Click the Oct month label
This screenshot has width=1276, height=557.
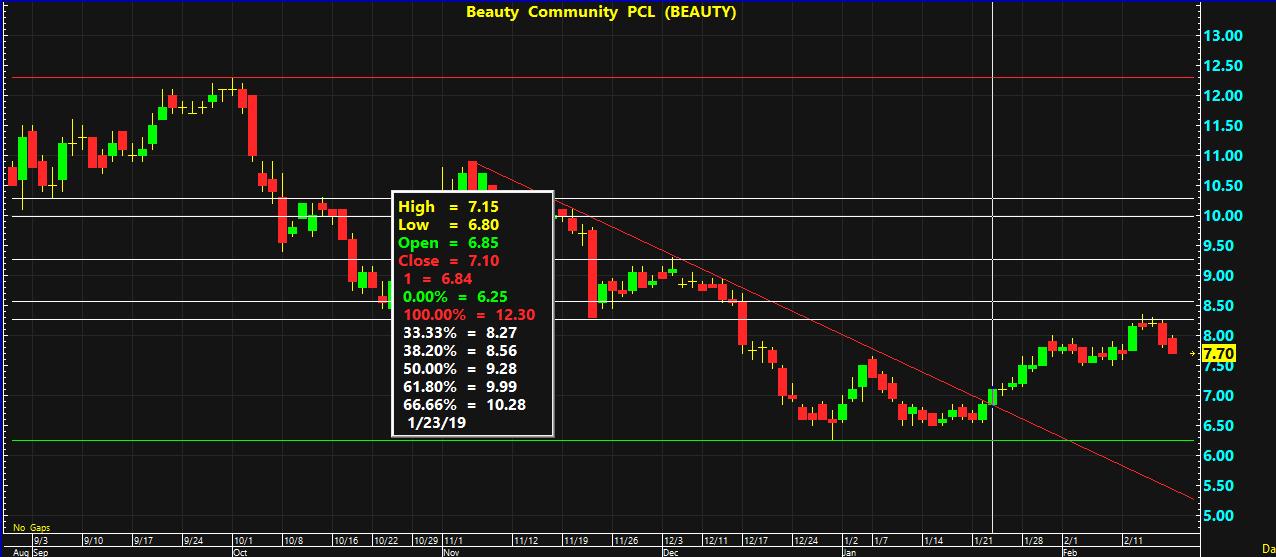[x=240, y=551]
